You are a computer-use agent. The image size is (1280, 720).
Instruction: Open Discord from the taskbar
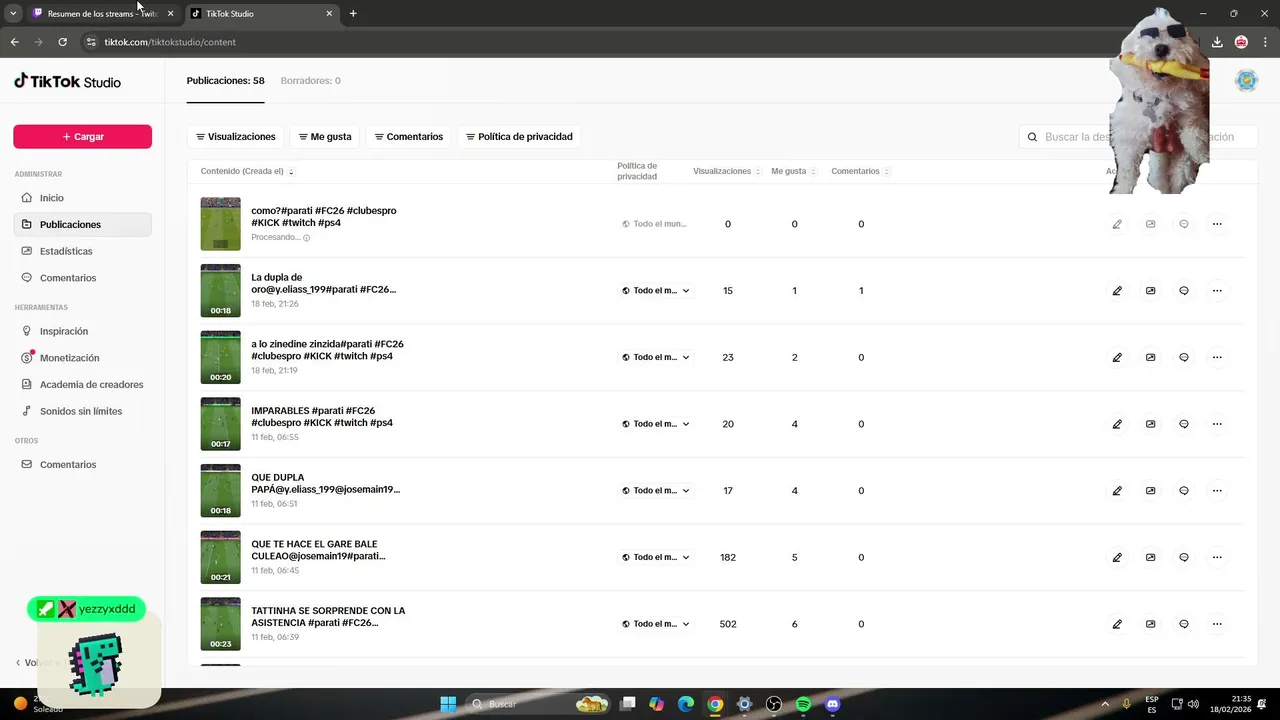coord(832,704)
